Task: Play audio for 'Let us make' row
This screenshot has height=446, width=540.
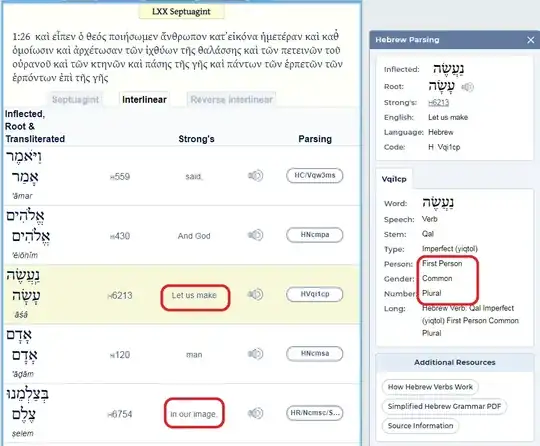Action: (x=256, y=295)
